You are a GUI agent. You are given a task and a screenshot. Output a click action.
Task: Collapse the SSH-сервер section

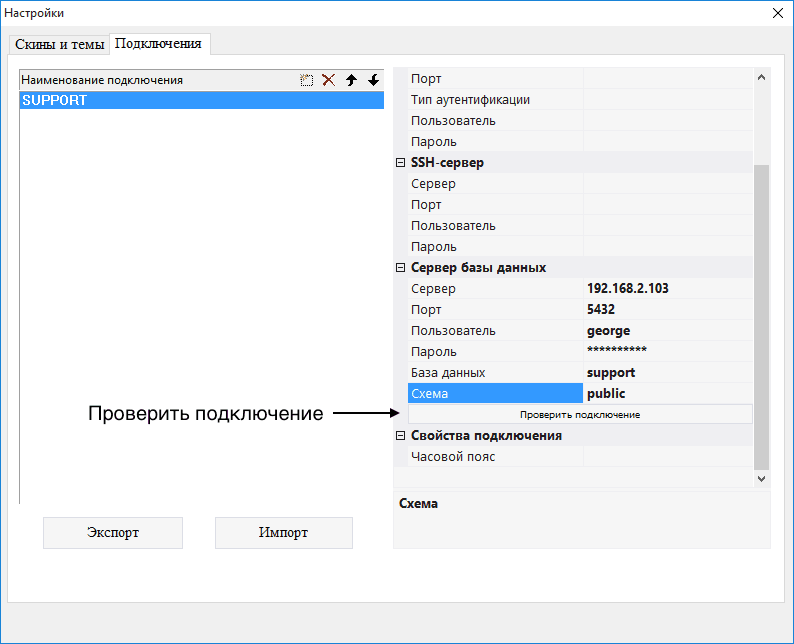pos(401,163)
